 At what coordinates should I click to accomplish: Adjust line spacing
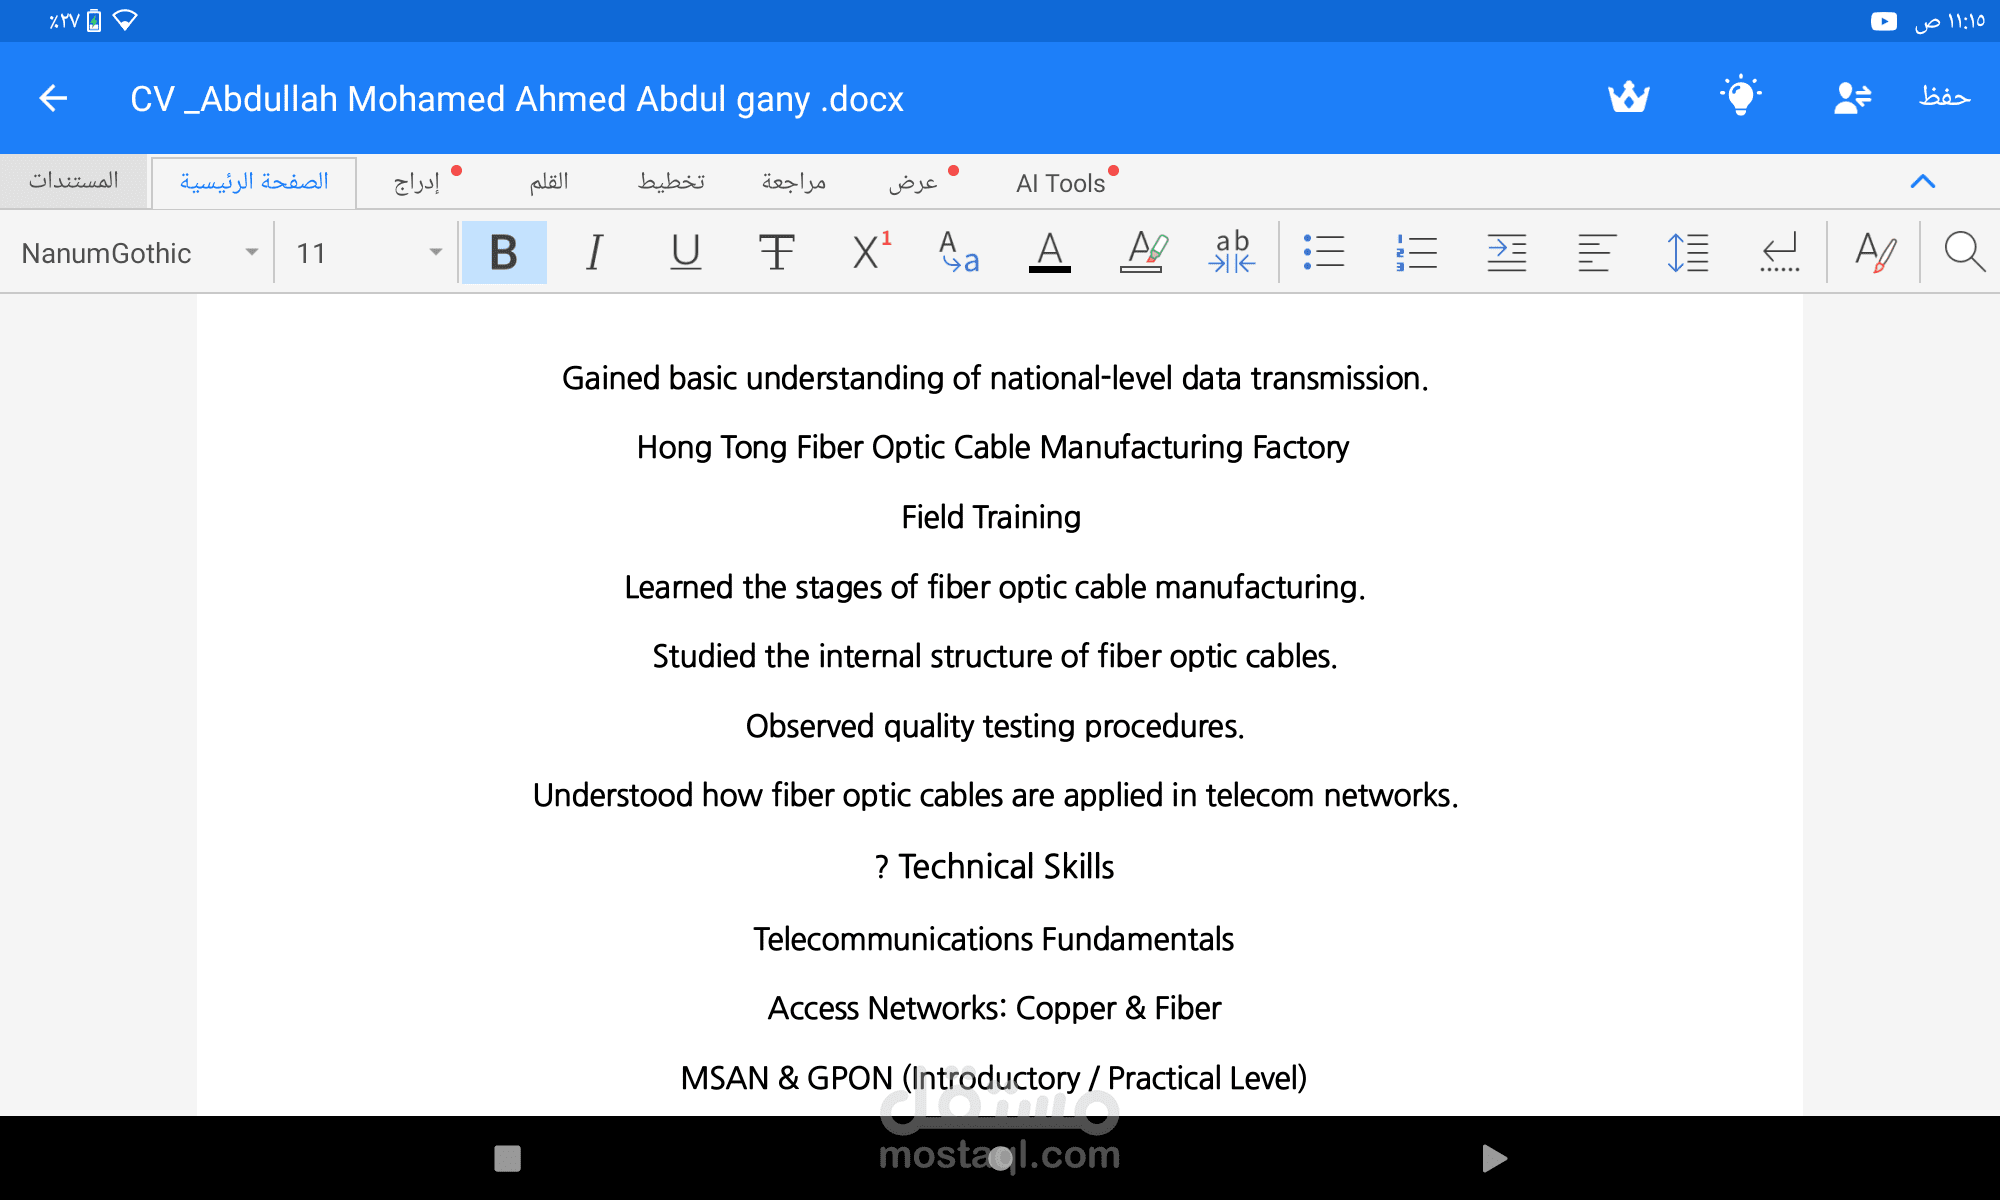point(1687,252)
